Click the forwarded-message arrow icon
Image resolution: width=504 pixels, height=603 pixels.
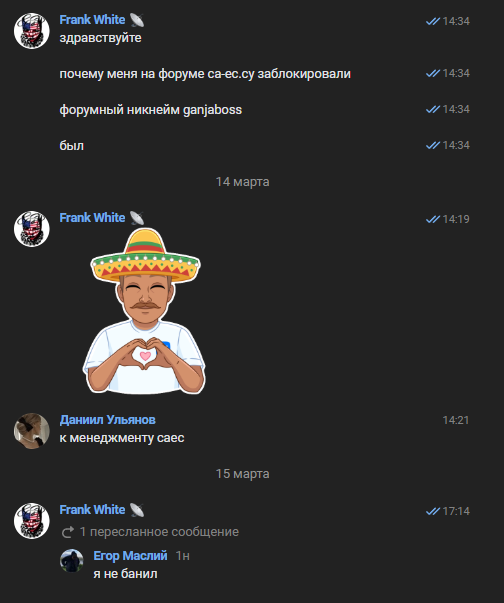coord(68,532)
